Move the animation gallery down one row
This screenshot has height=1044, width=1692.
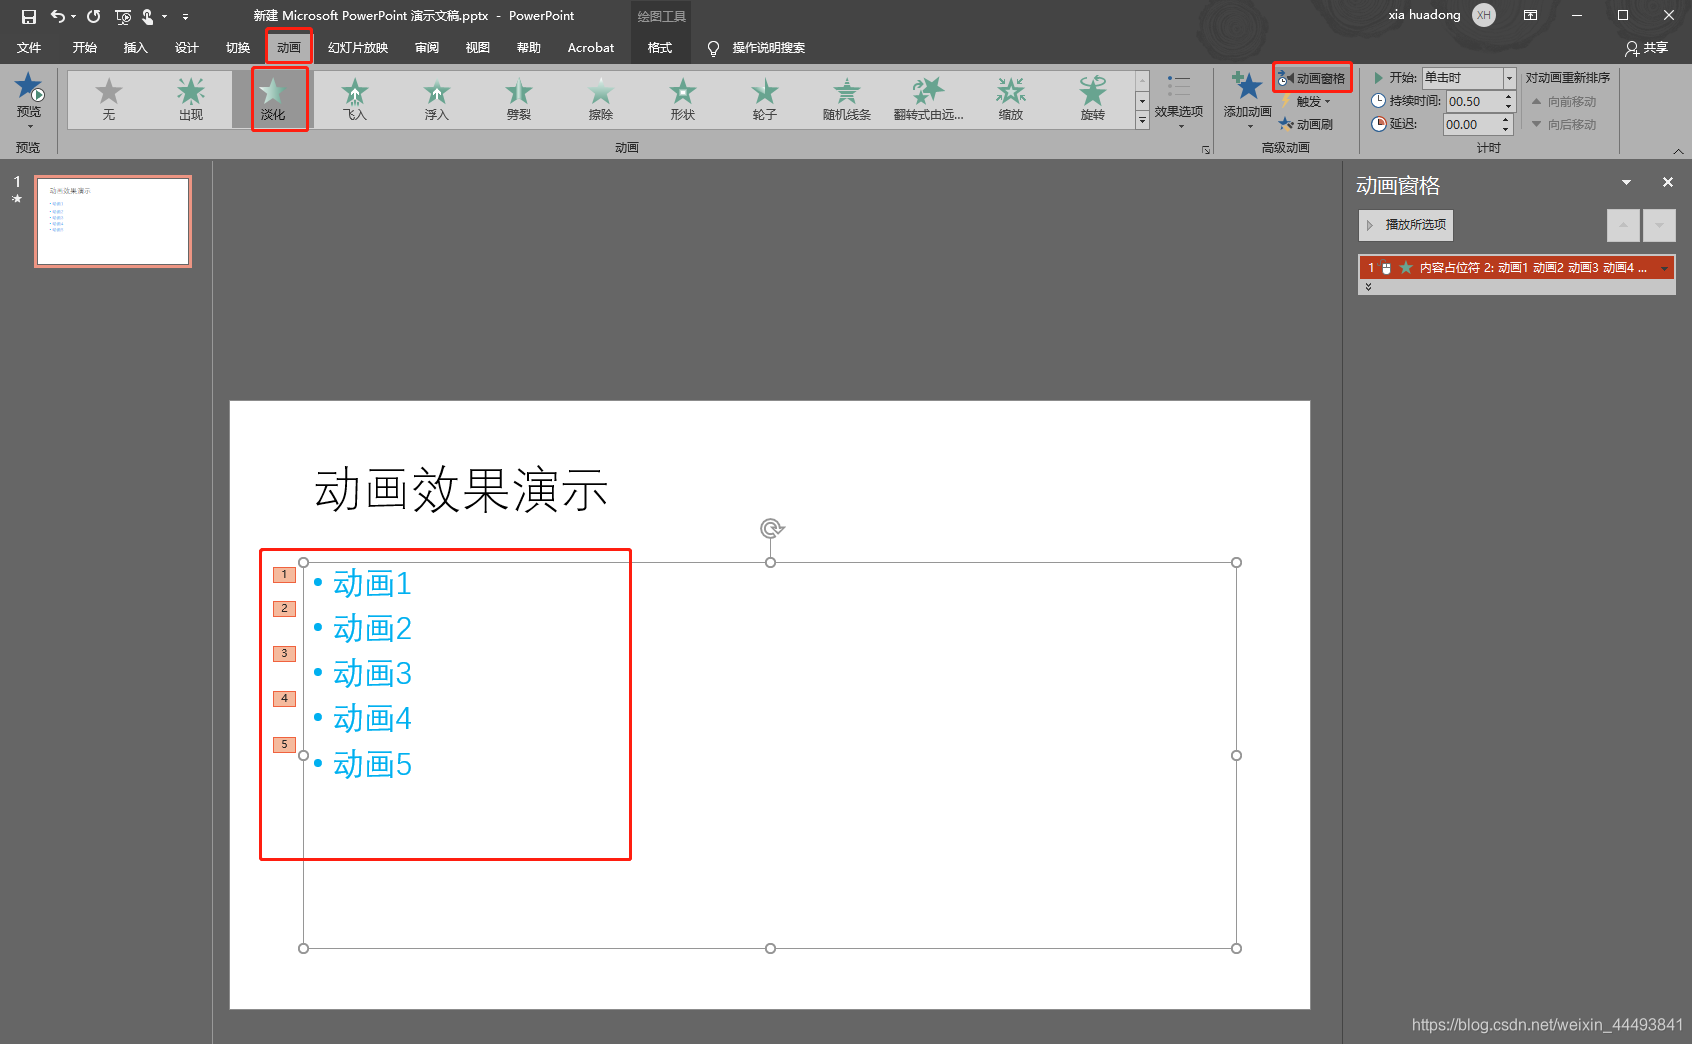pos(1142,101)
